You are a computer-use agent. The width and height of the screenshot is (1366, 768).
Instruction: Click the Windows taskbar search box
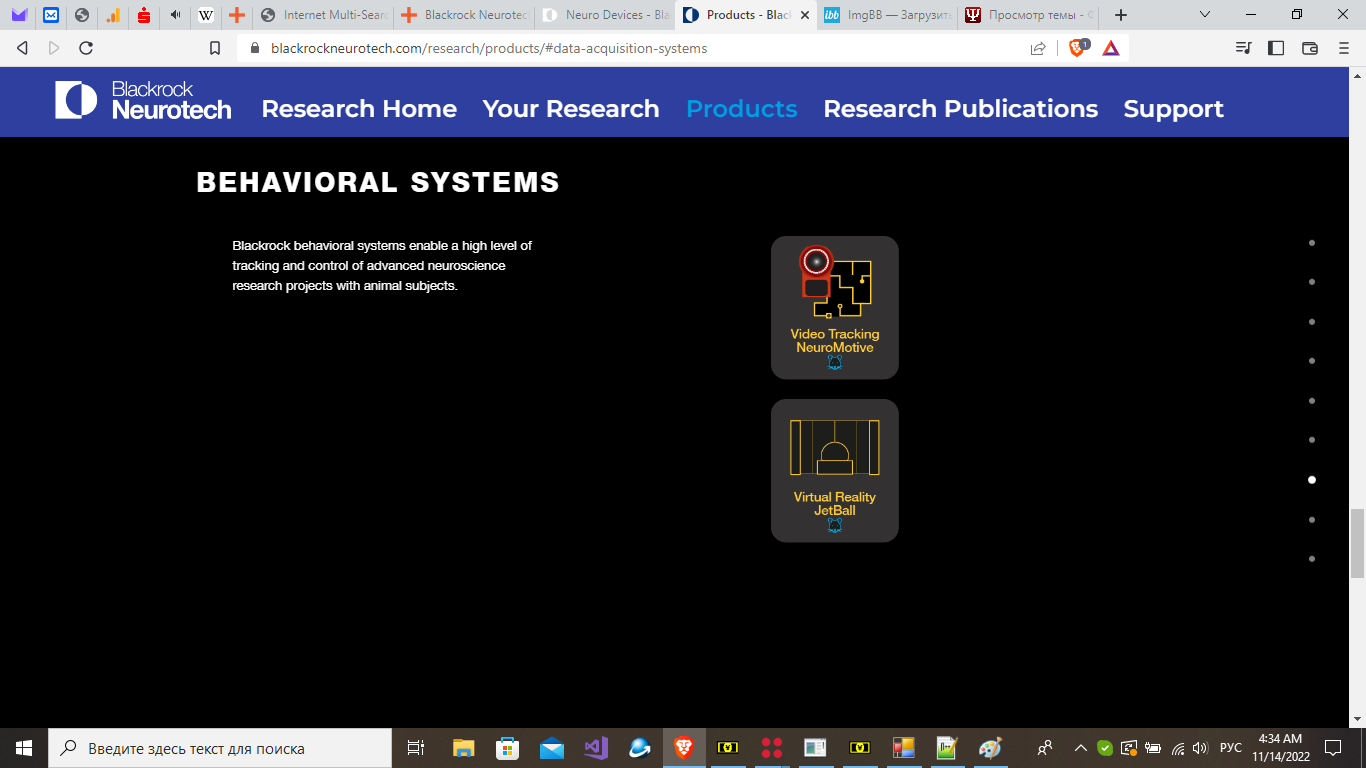tap(220, 748)
